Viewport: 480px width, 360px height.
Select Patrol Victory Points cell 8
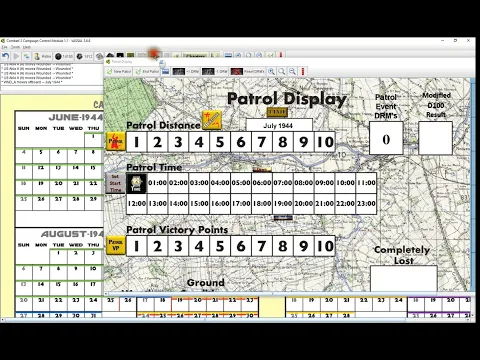(283, 246)
